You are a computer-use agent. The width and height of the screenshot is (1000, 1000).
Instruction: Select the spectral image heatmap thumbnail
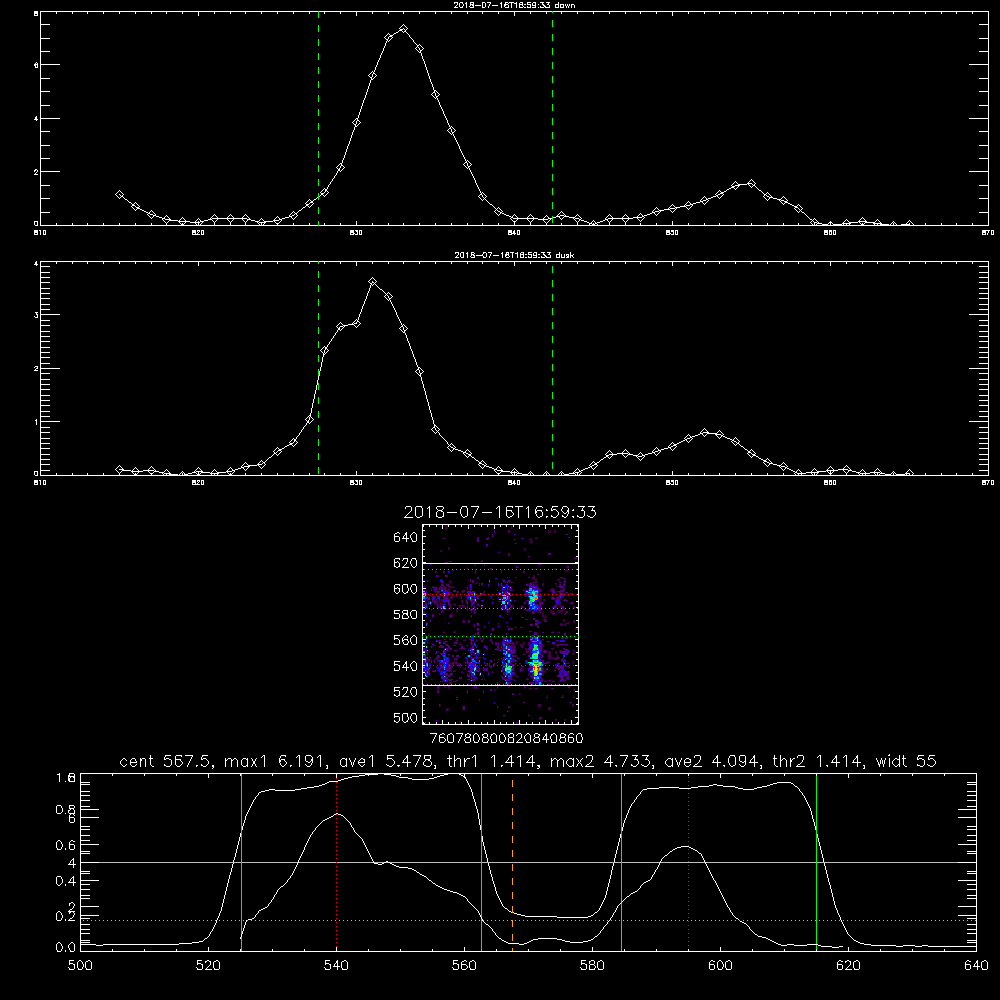coord(501,624)
